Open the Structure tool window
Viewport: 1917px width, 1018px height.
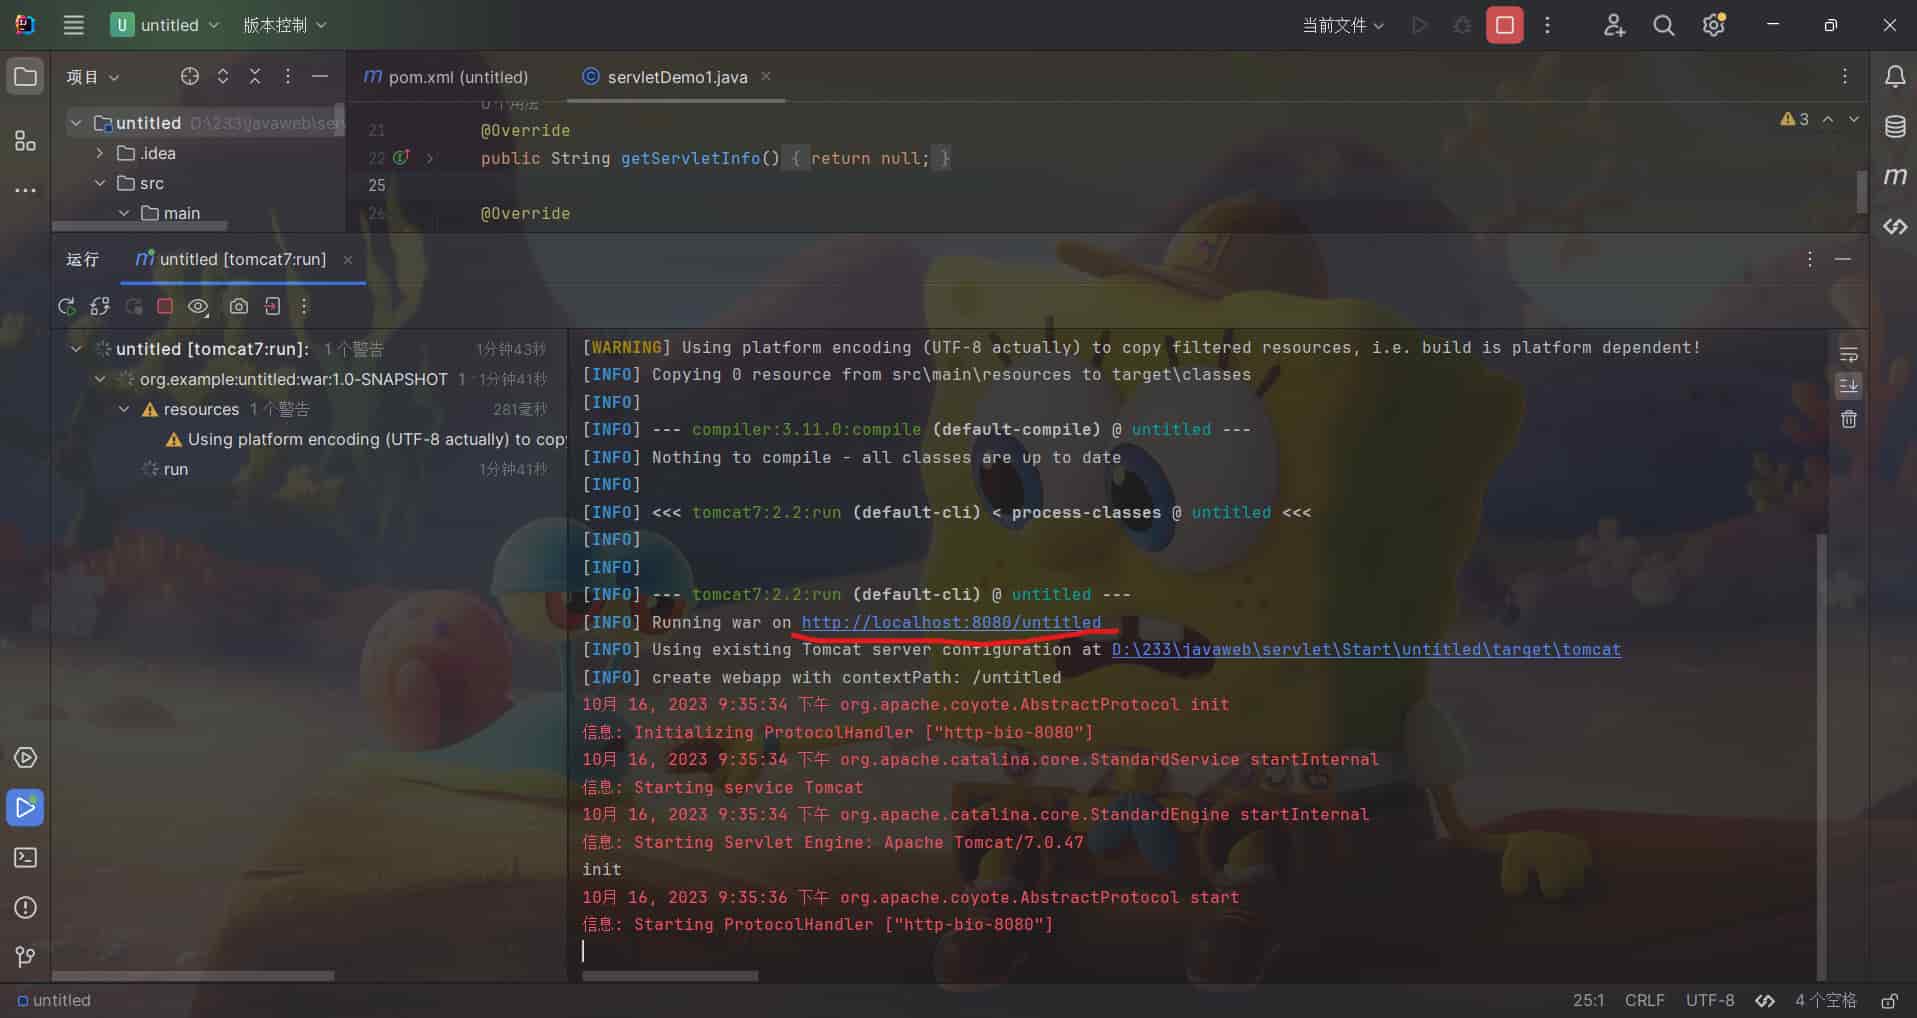(26, 140)
